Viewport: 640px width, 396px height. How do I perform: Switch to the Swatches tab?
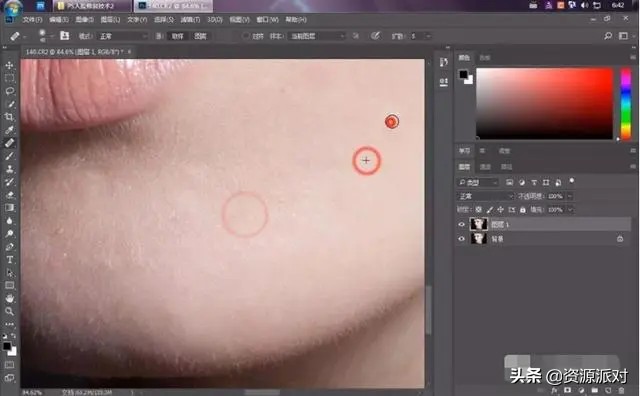point(484,58)
